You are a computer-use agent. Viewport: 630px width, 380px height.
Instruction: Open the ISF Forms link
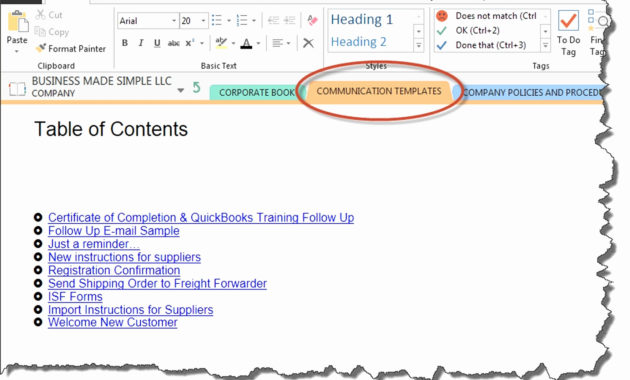tap(75, 297)
